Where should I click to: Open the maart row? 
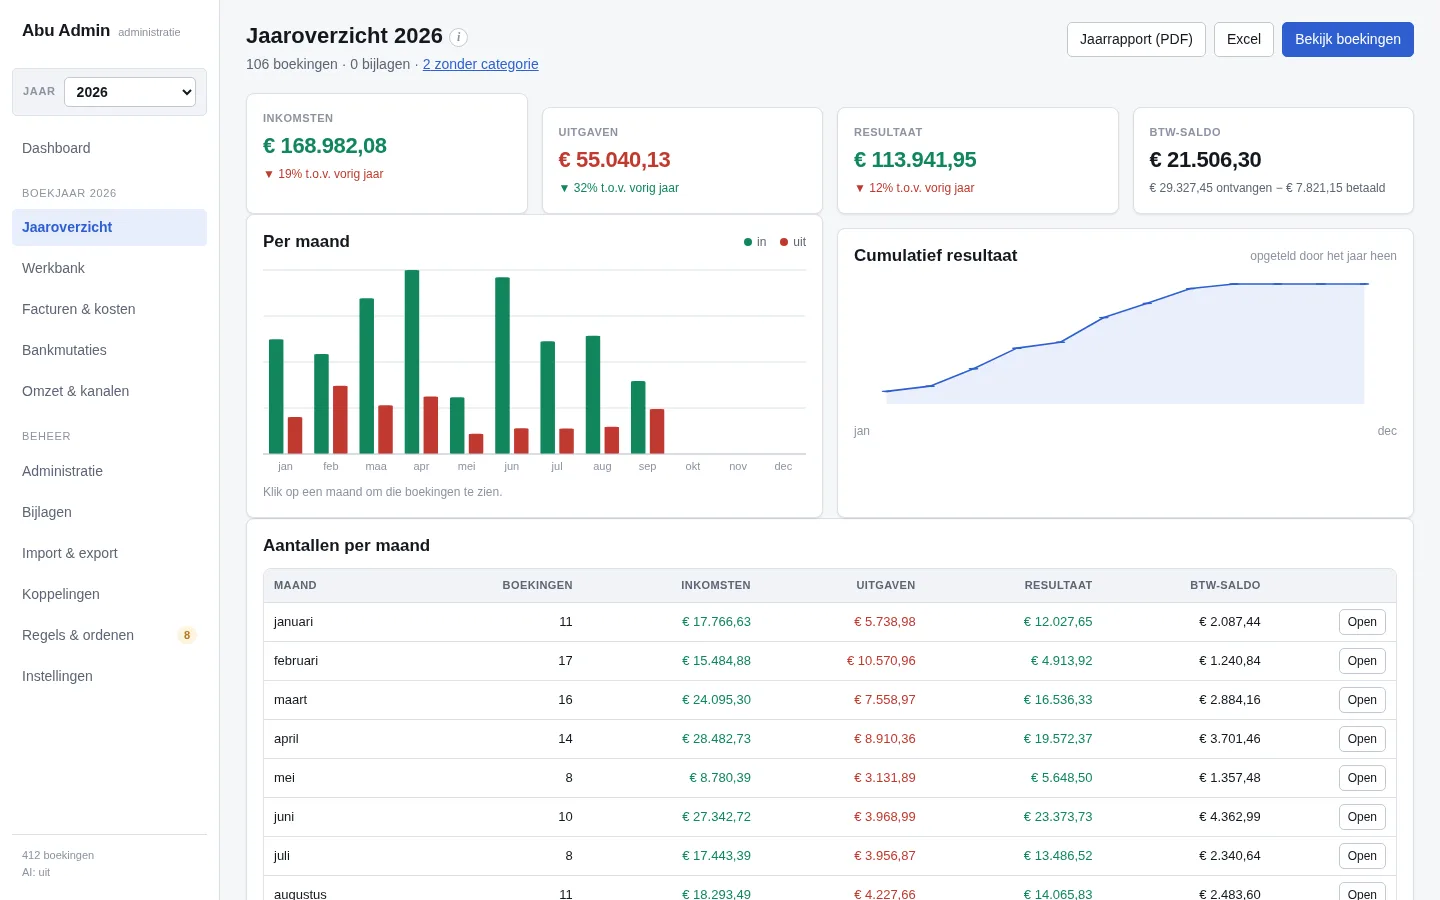tap(1362, 700)
